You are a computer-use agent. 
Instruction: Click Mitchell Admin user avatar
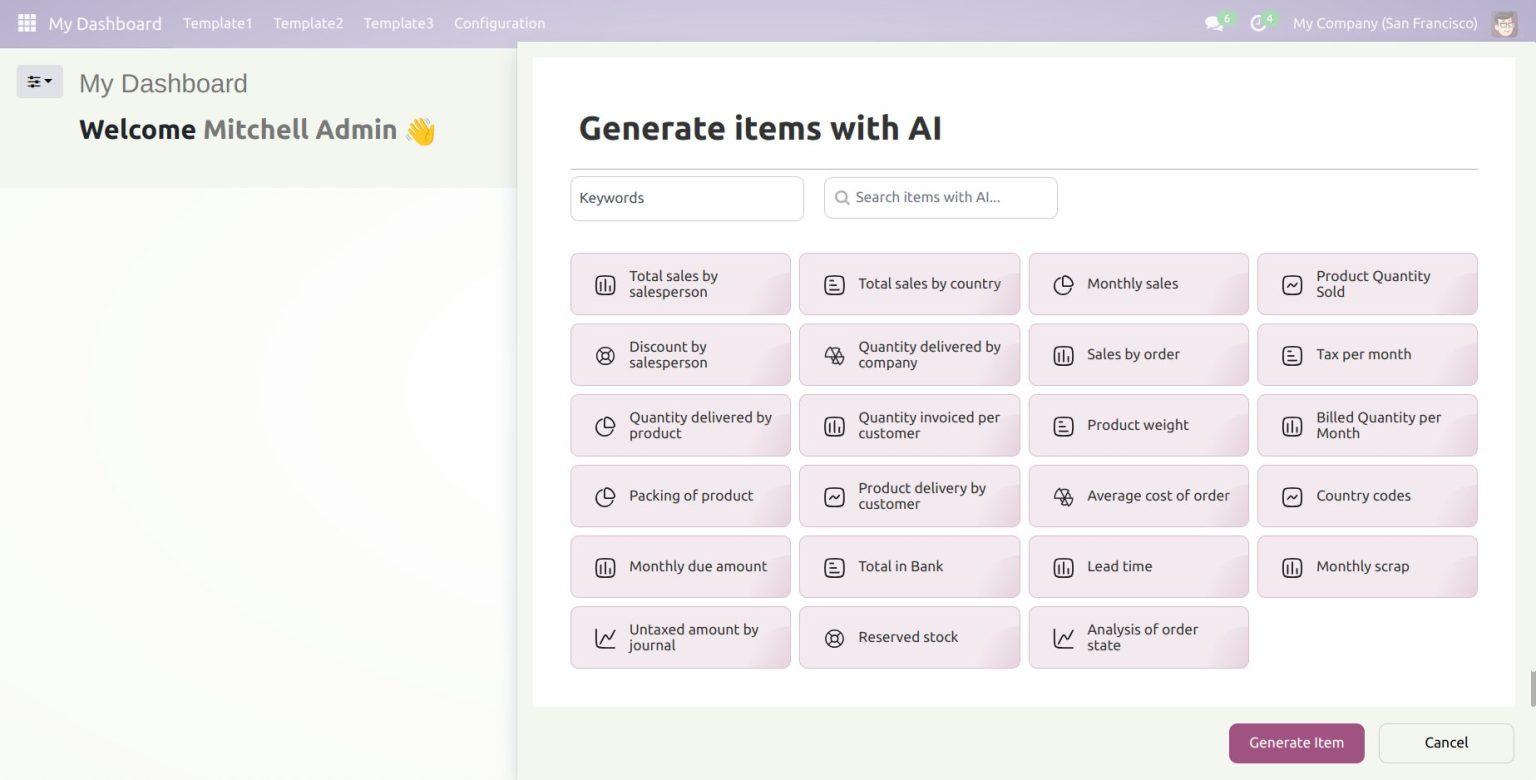tap(1504, 23)
